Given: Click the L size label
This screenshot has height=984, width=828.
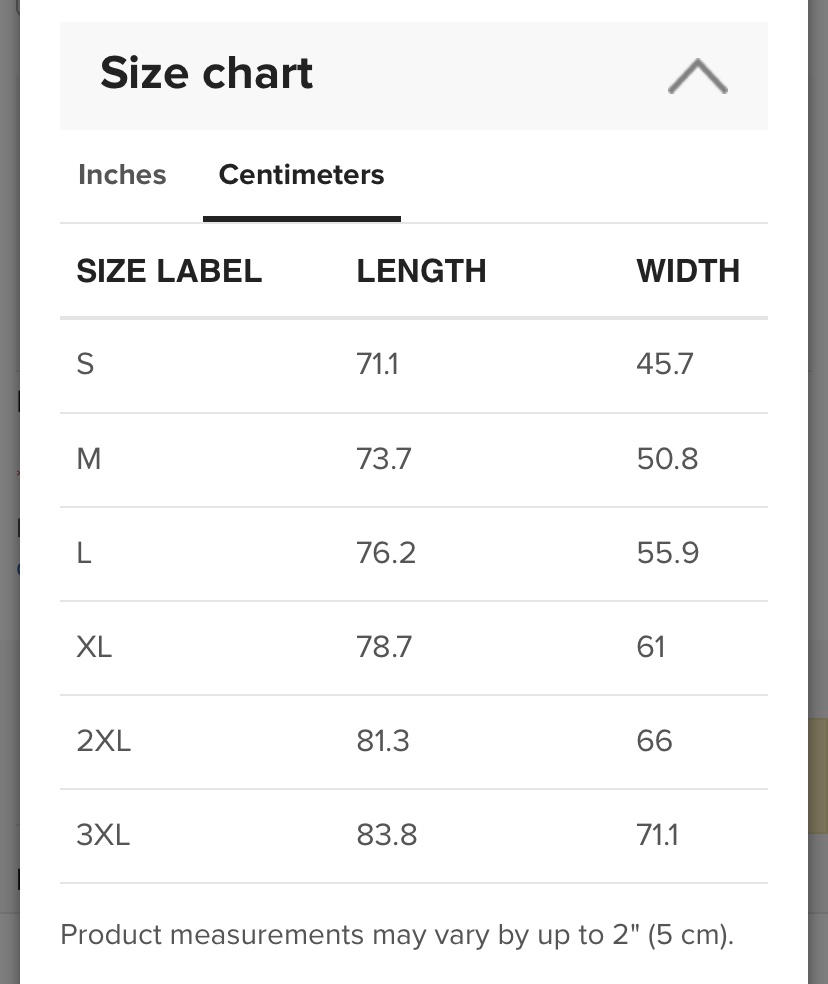Looking at the screenshot, I should click(84, 553).
